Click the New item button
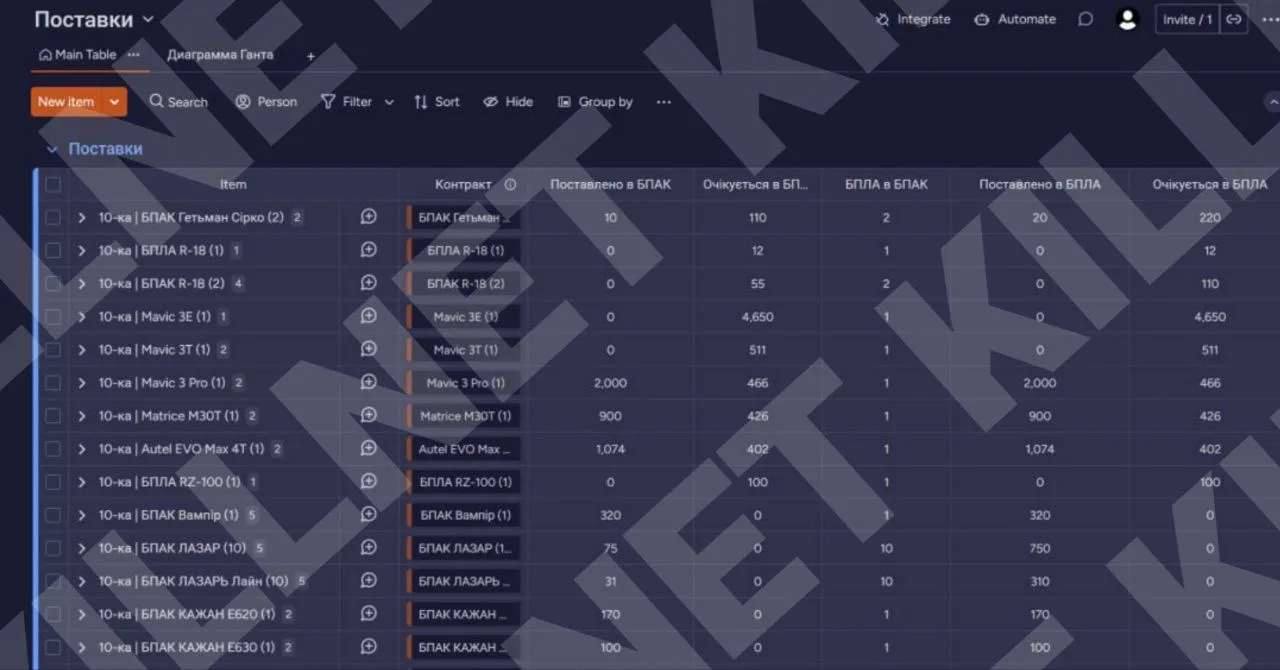This screenshot has height=670, width=1280. 64,101
